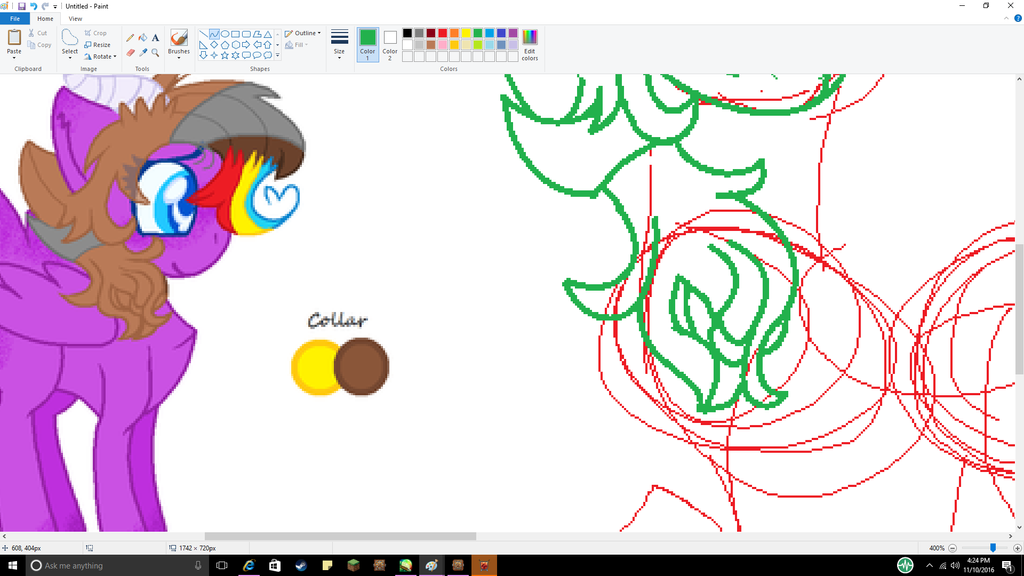Click the zoom out minus button
The height and width of the screenshot is (576, 1024).
[953, 548]
